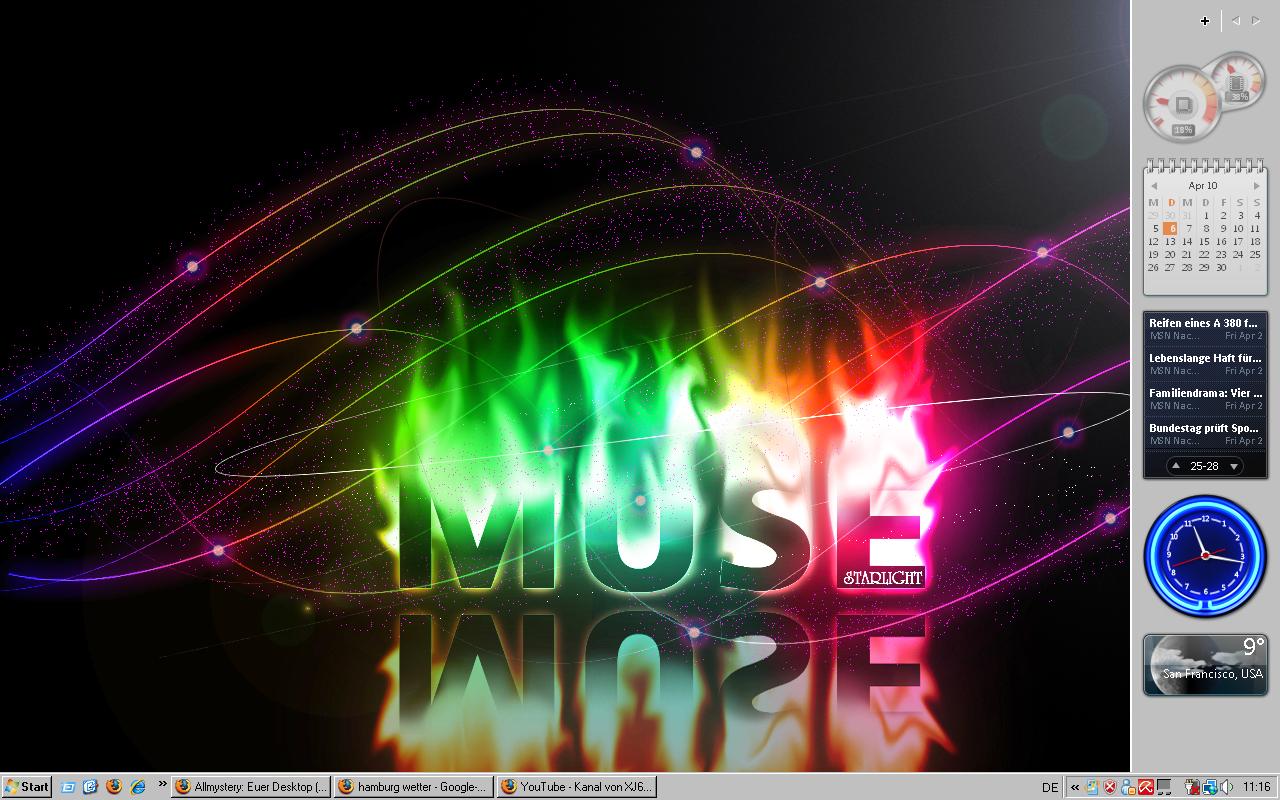Click Show Desktop quick launch icon
Screen dimensions: 1280x800
pos(68,787)
